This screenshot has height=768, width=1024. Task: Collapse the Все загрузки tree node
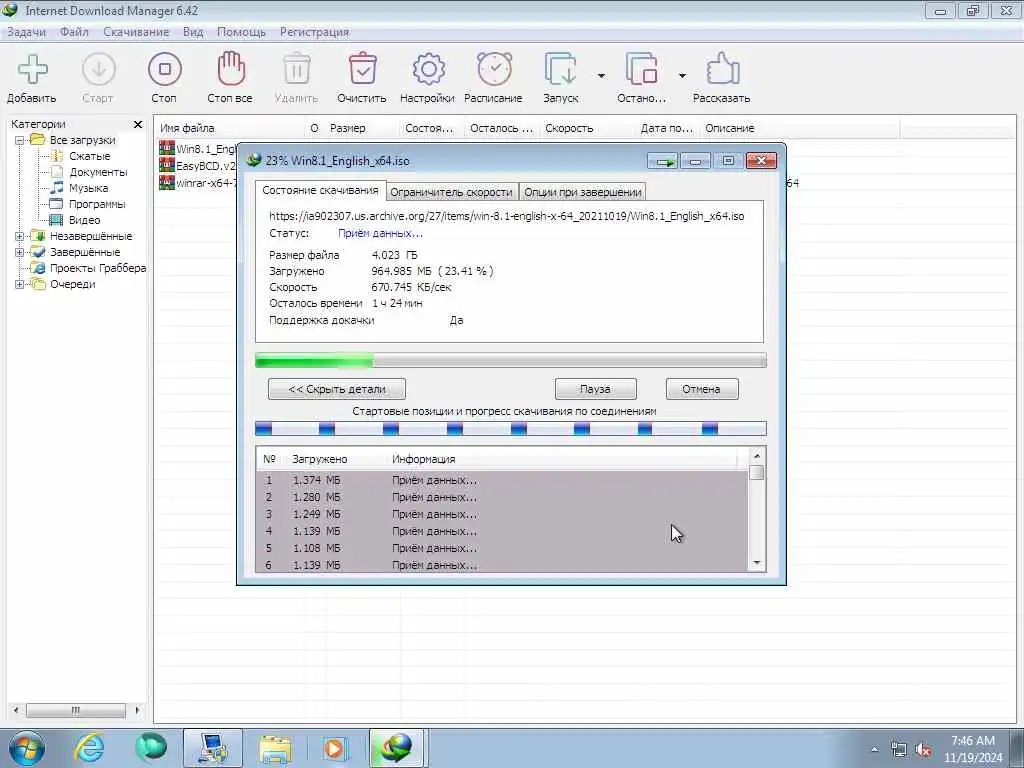click(x=20, y=140)
